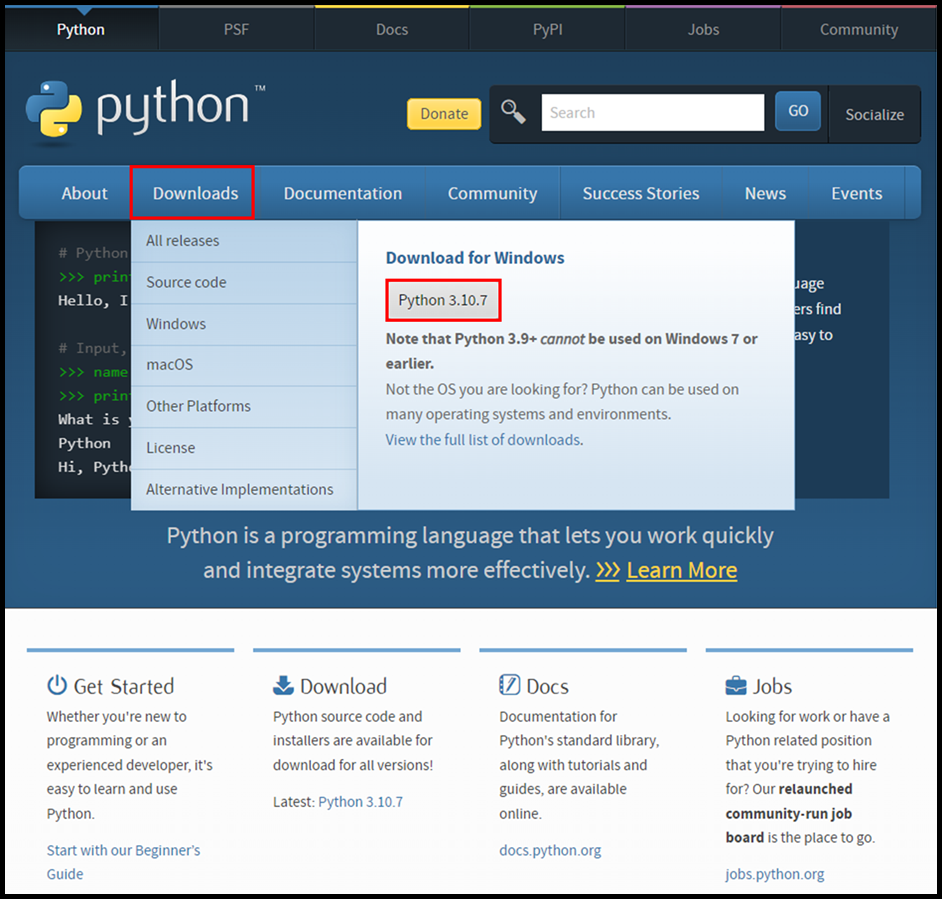Switch to the Docs top bar tab

[x=392, y=29]
